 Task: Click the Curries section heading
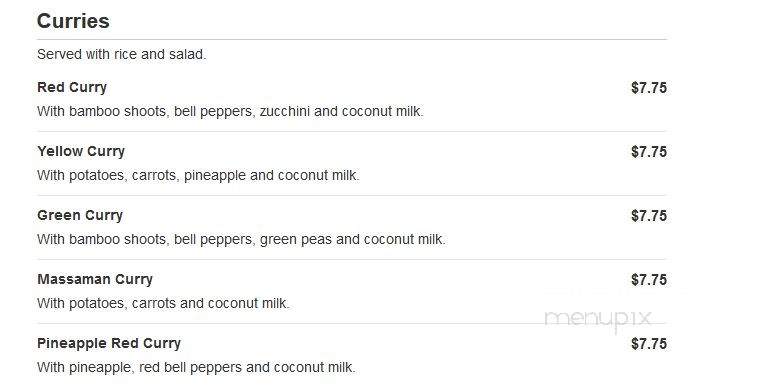tap(73, 21)
